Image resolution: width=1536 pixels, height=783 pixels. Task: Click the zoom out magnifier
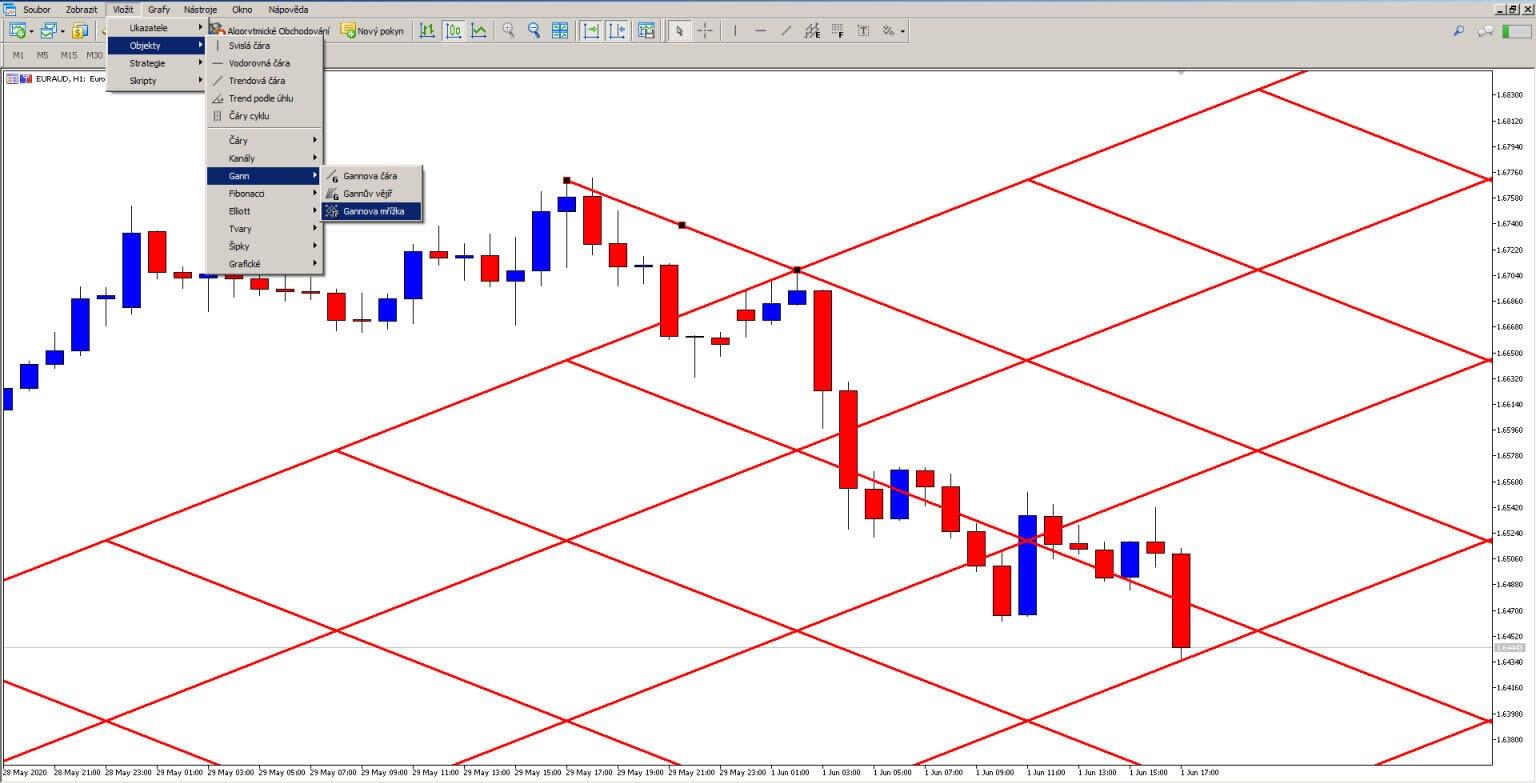click(x=534, y=31)
